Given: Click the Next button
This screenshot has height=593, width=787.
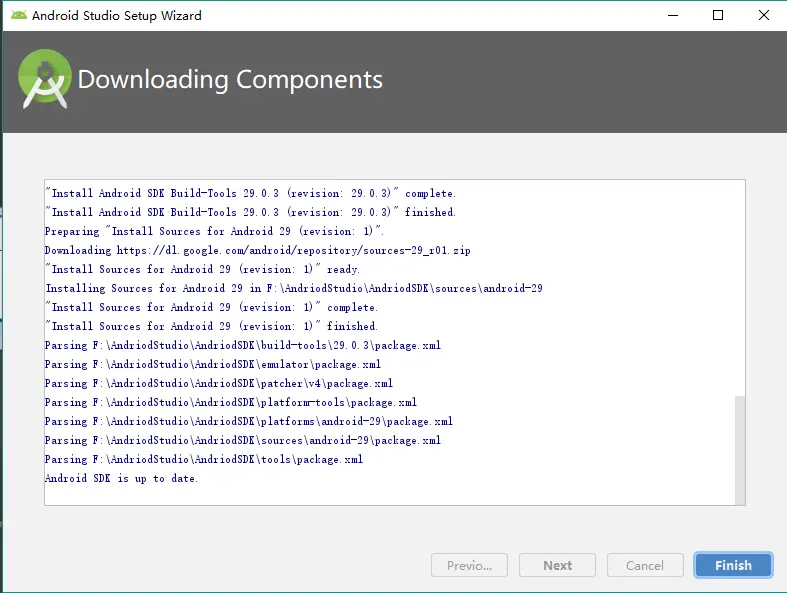Looking at the screenshot, I should point(557,565).
